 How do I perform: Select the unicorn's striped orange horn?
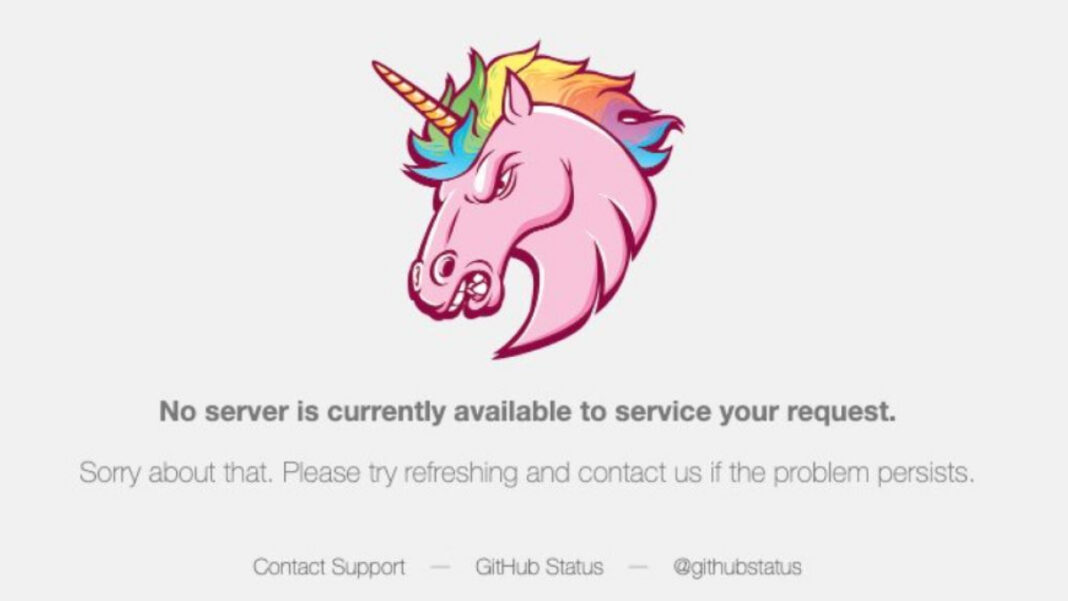[415, 97]
